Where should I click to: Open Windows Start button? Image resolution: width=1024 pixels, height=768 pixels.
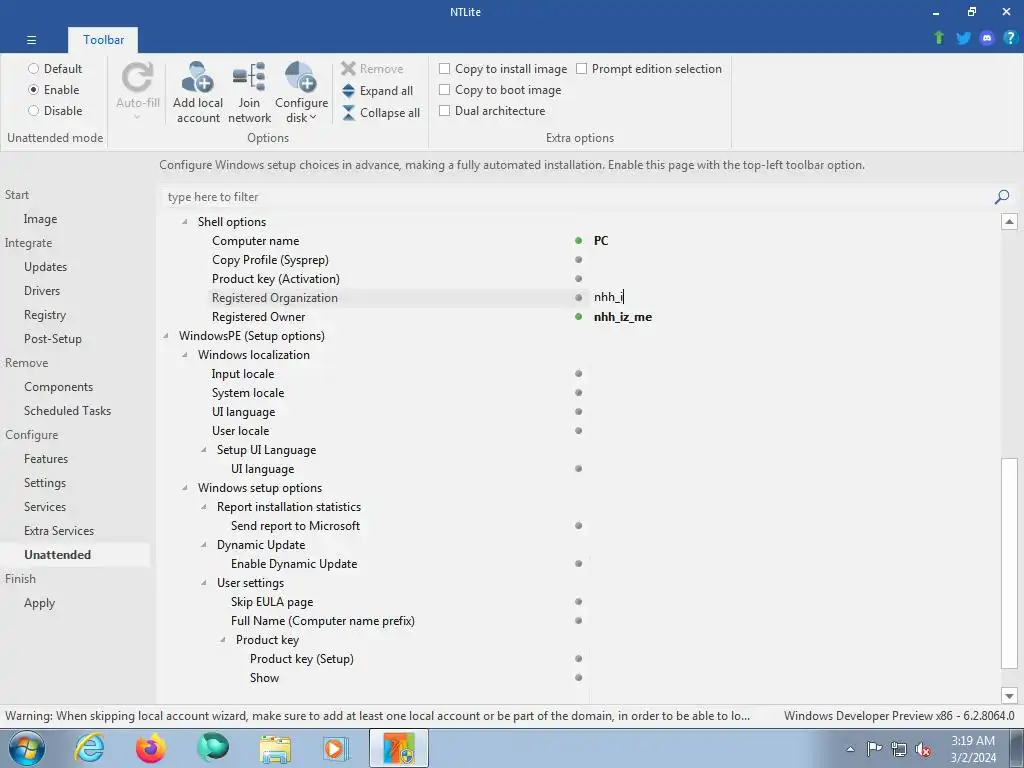pos(27,748)
